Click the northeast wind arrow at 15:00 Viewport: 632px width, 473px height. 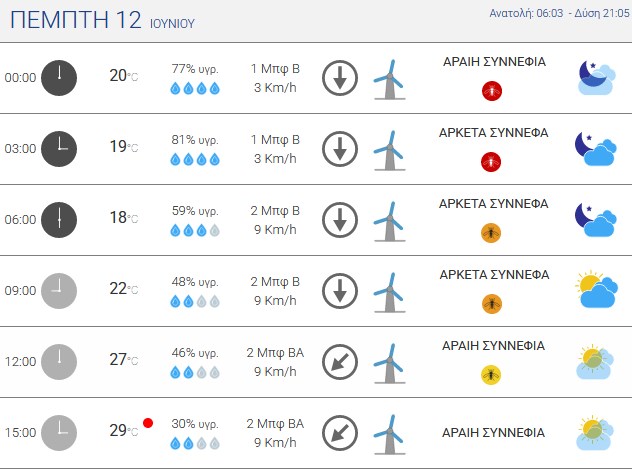coord(340,433)
